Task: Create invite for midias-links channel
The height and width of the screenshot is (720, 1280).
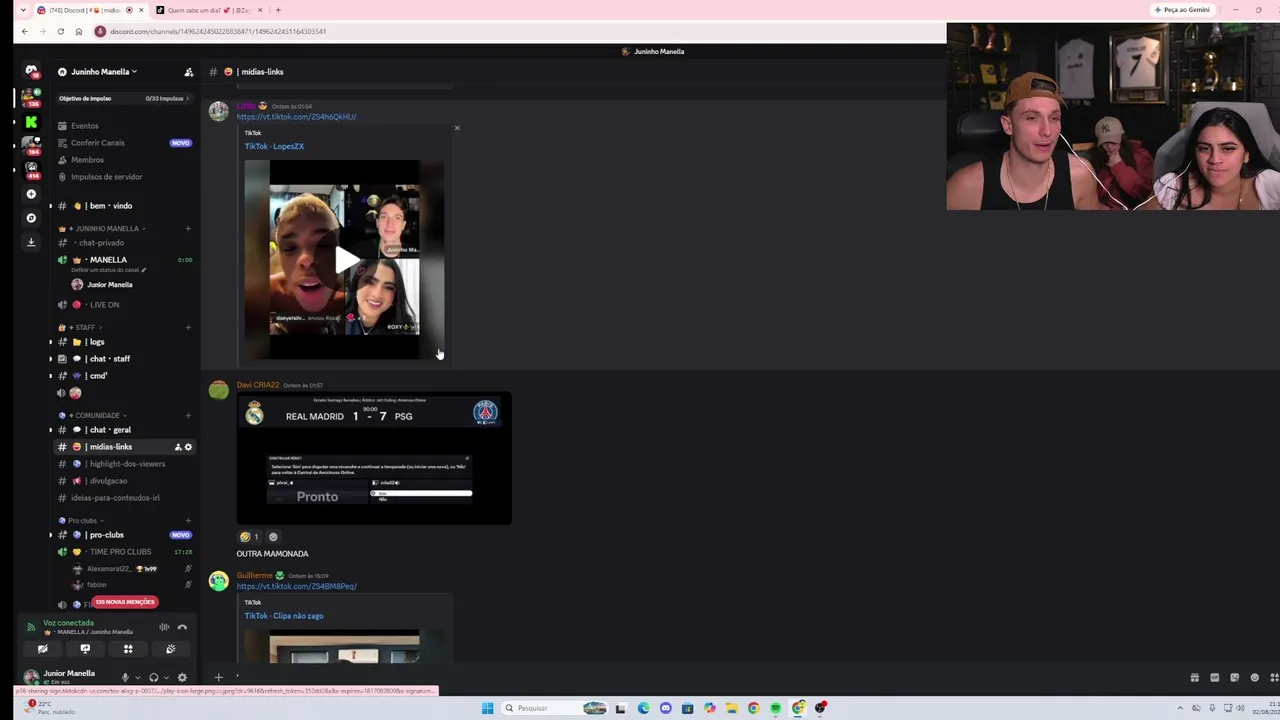Action: [178, 447]
